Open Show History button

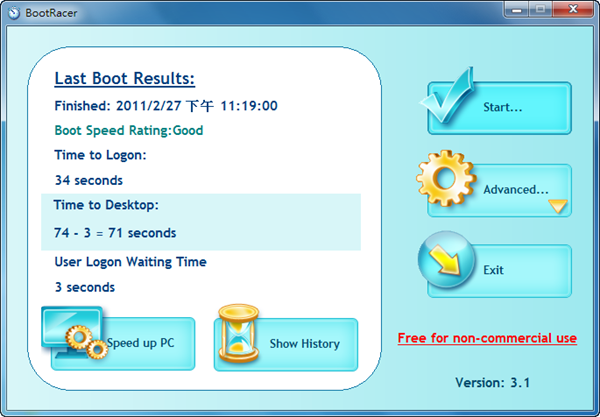coord(286,344)
